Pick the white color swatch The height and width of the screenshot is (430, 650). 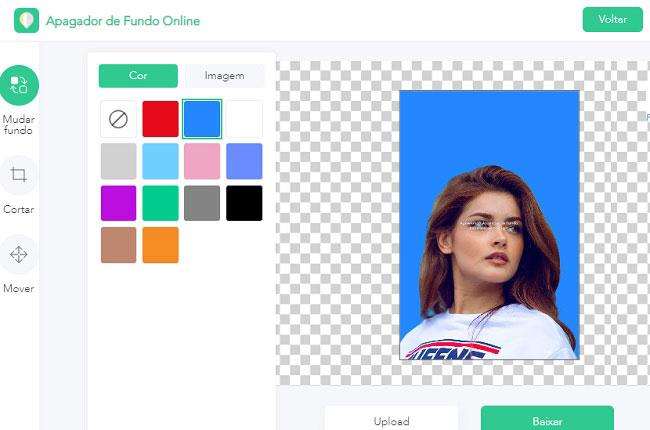[x=244, y=119]
